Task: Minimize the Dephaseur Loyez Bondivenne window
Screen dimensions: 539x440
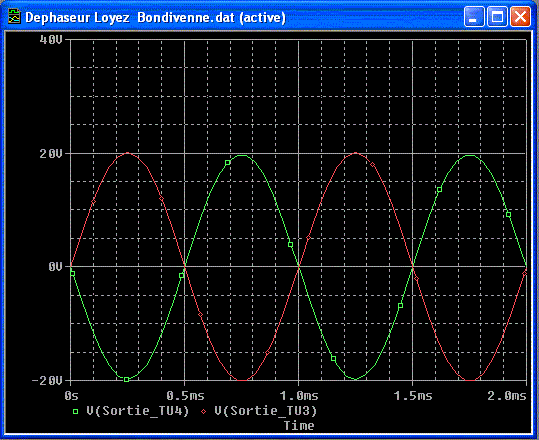Action: point(474,17)
